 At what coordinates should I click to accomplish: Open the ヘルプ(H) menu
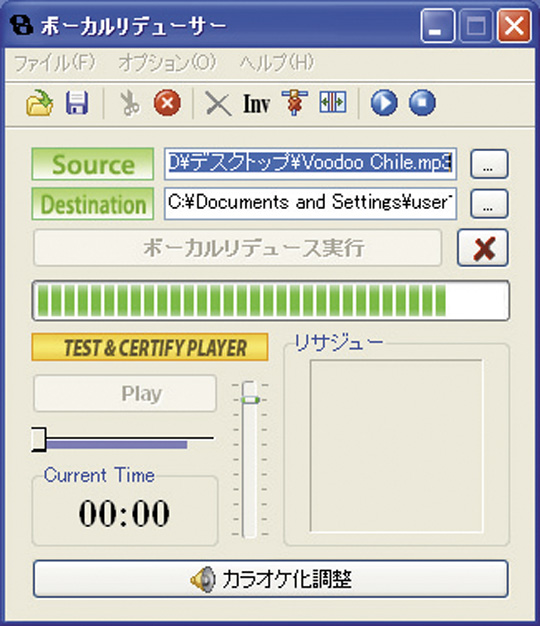pyautogui.click(x=277, y=63)
